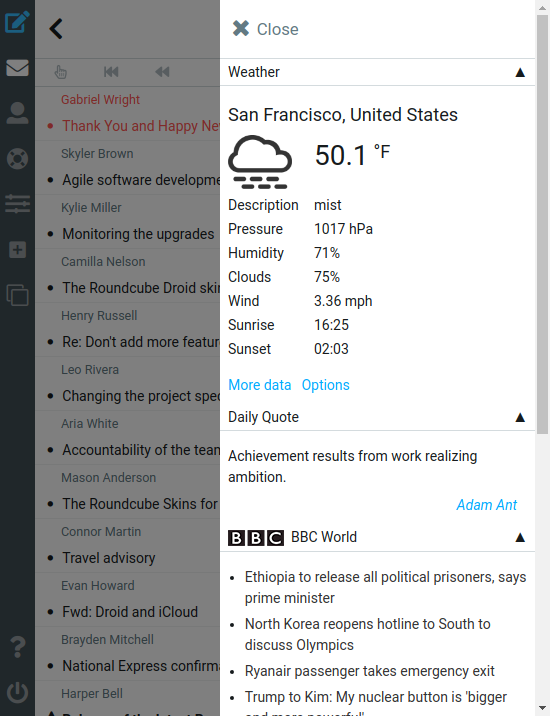Open contacts via the person icon

click(x=17, y=113)
